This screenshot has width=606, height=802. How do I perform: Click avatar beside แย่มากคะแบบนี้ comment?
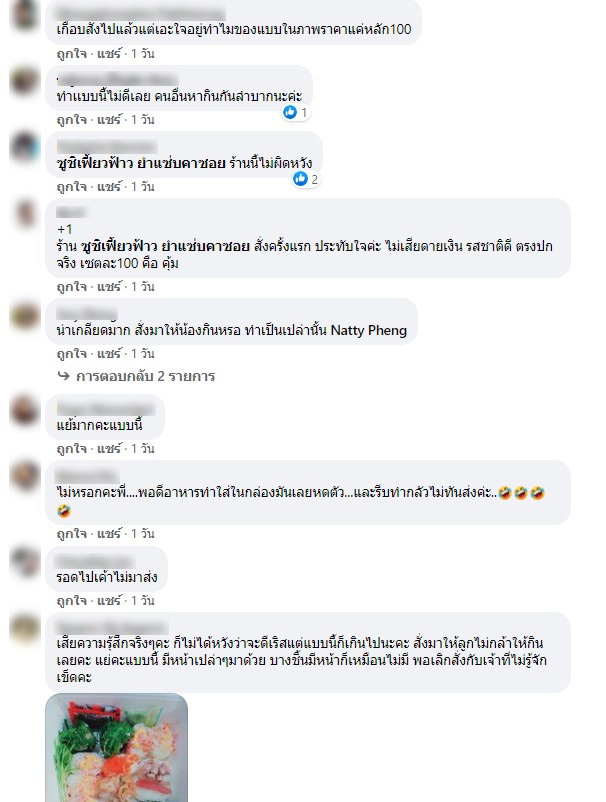[x=25, y=409]
